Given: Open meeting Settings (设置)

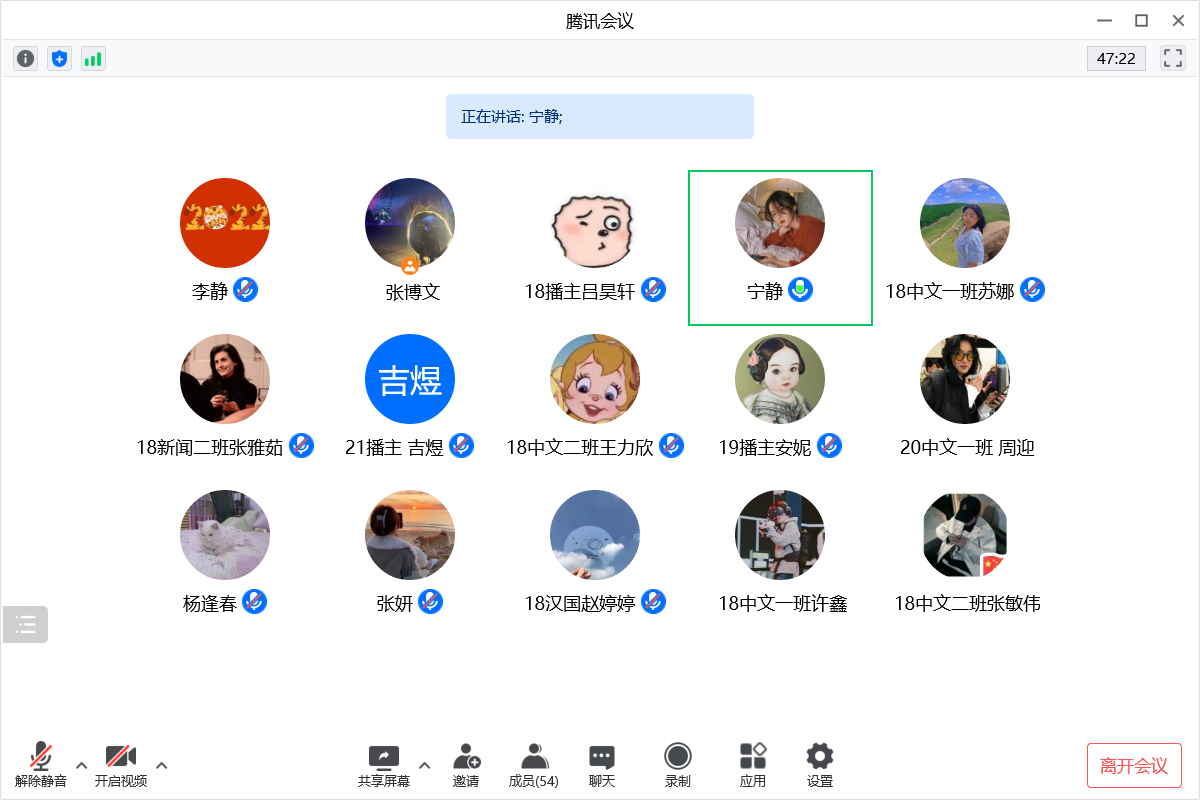Looking at the screenshot, I should [819, 765].
